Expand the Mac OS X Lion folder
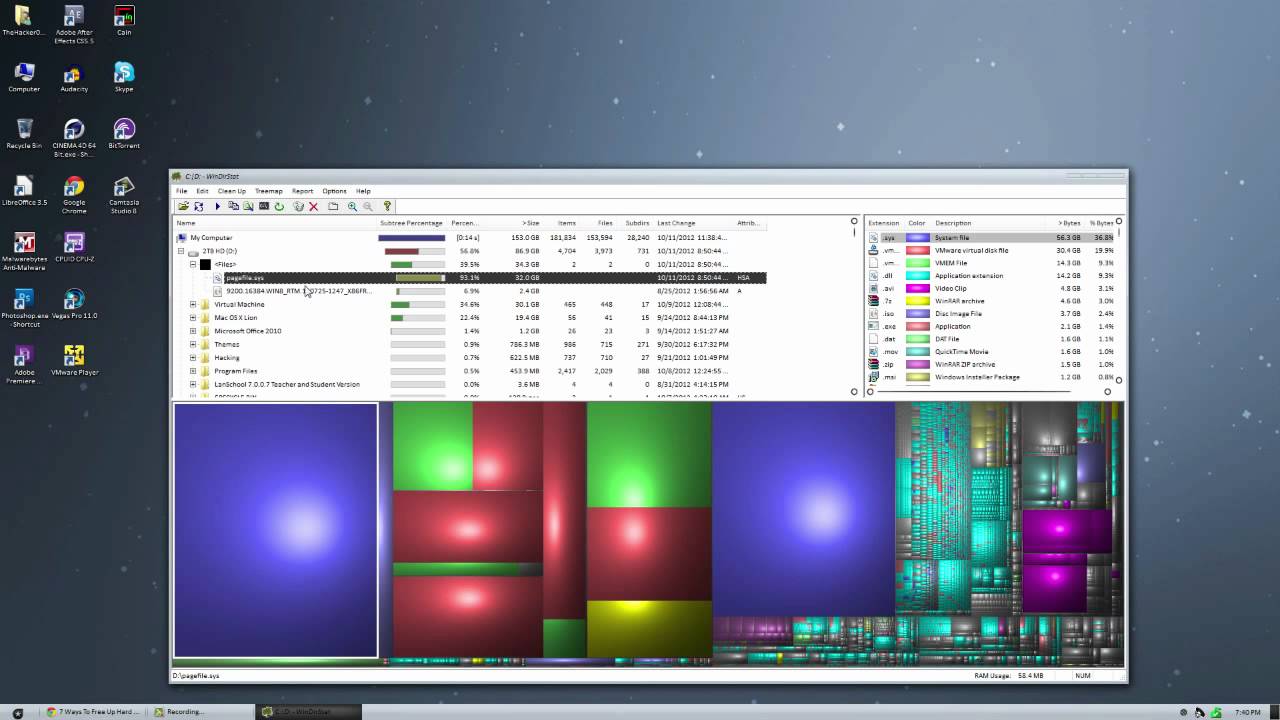1280x720 pixels. click(x=193, y=318)
